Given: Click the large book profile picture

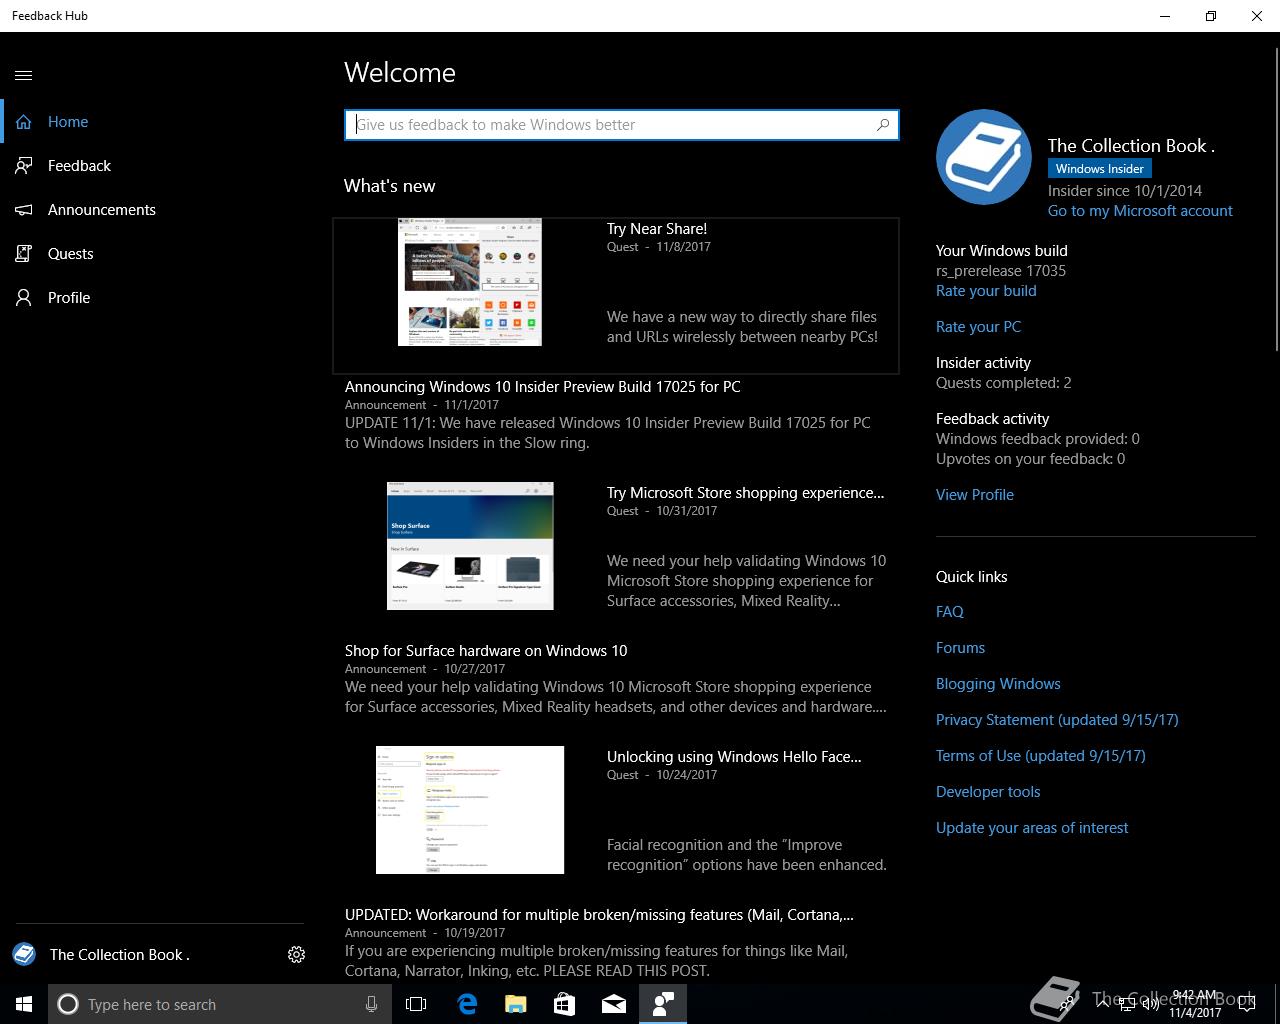Looking at the screenshot, I should [x=984, y=157].
